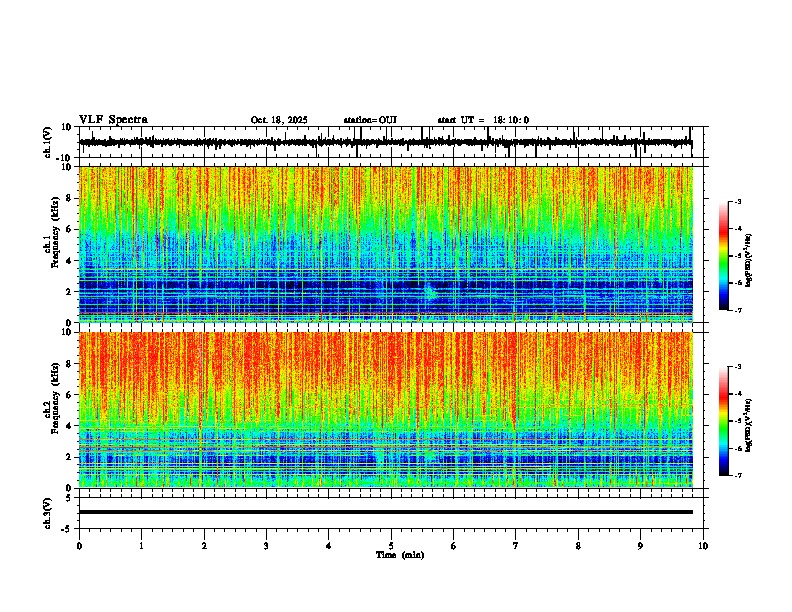Click the time axis tick label "1"

141,546
